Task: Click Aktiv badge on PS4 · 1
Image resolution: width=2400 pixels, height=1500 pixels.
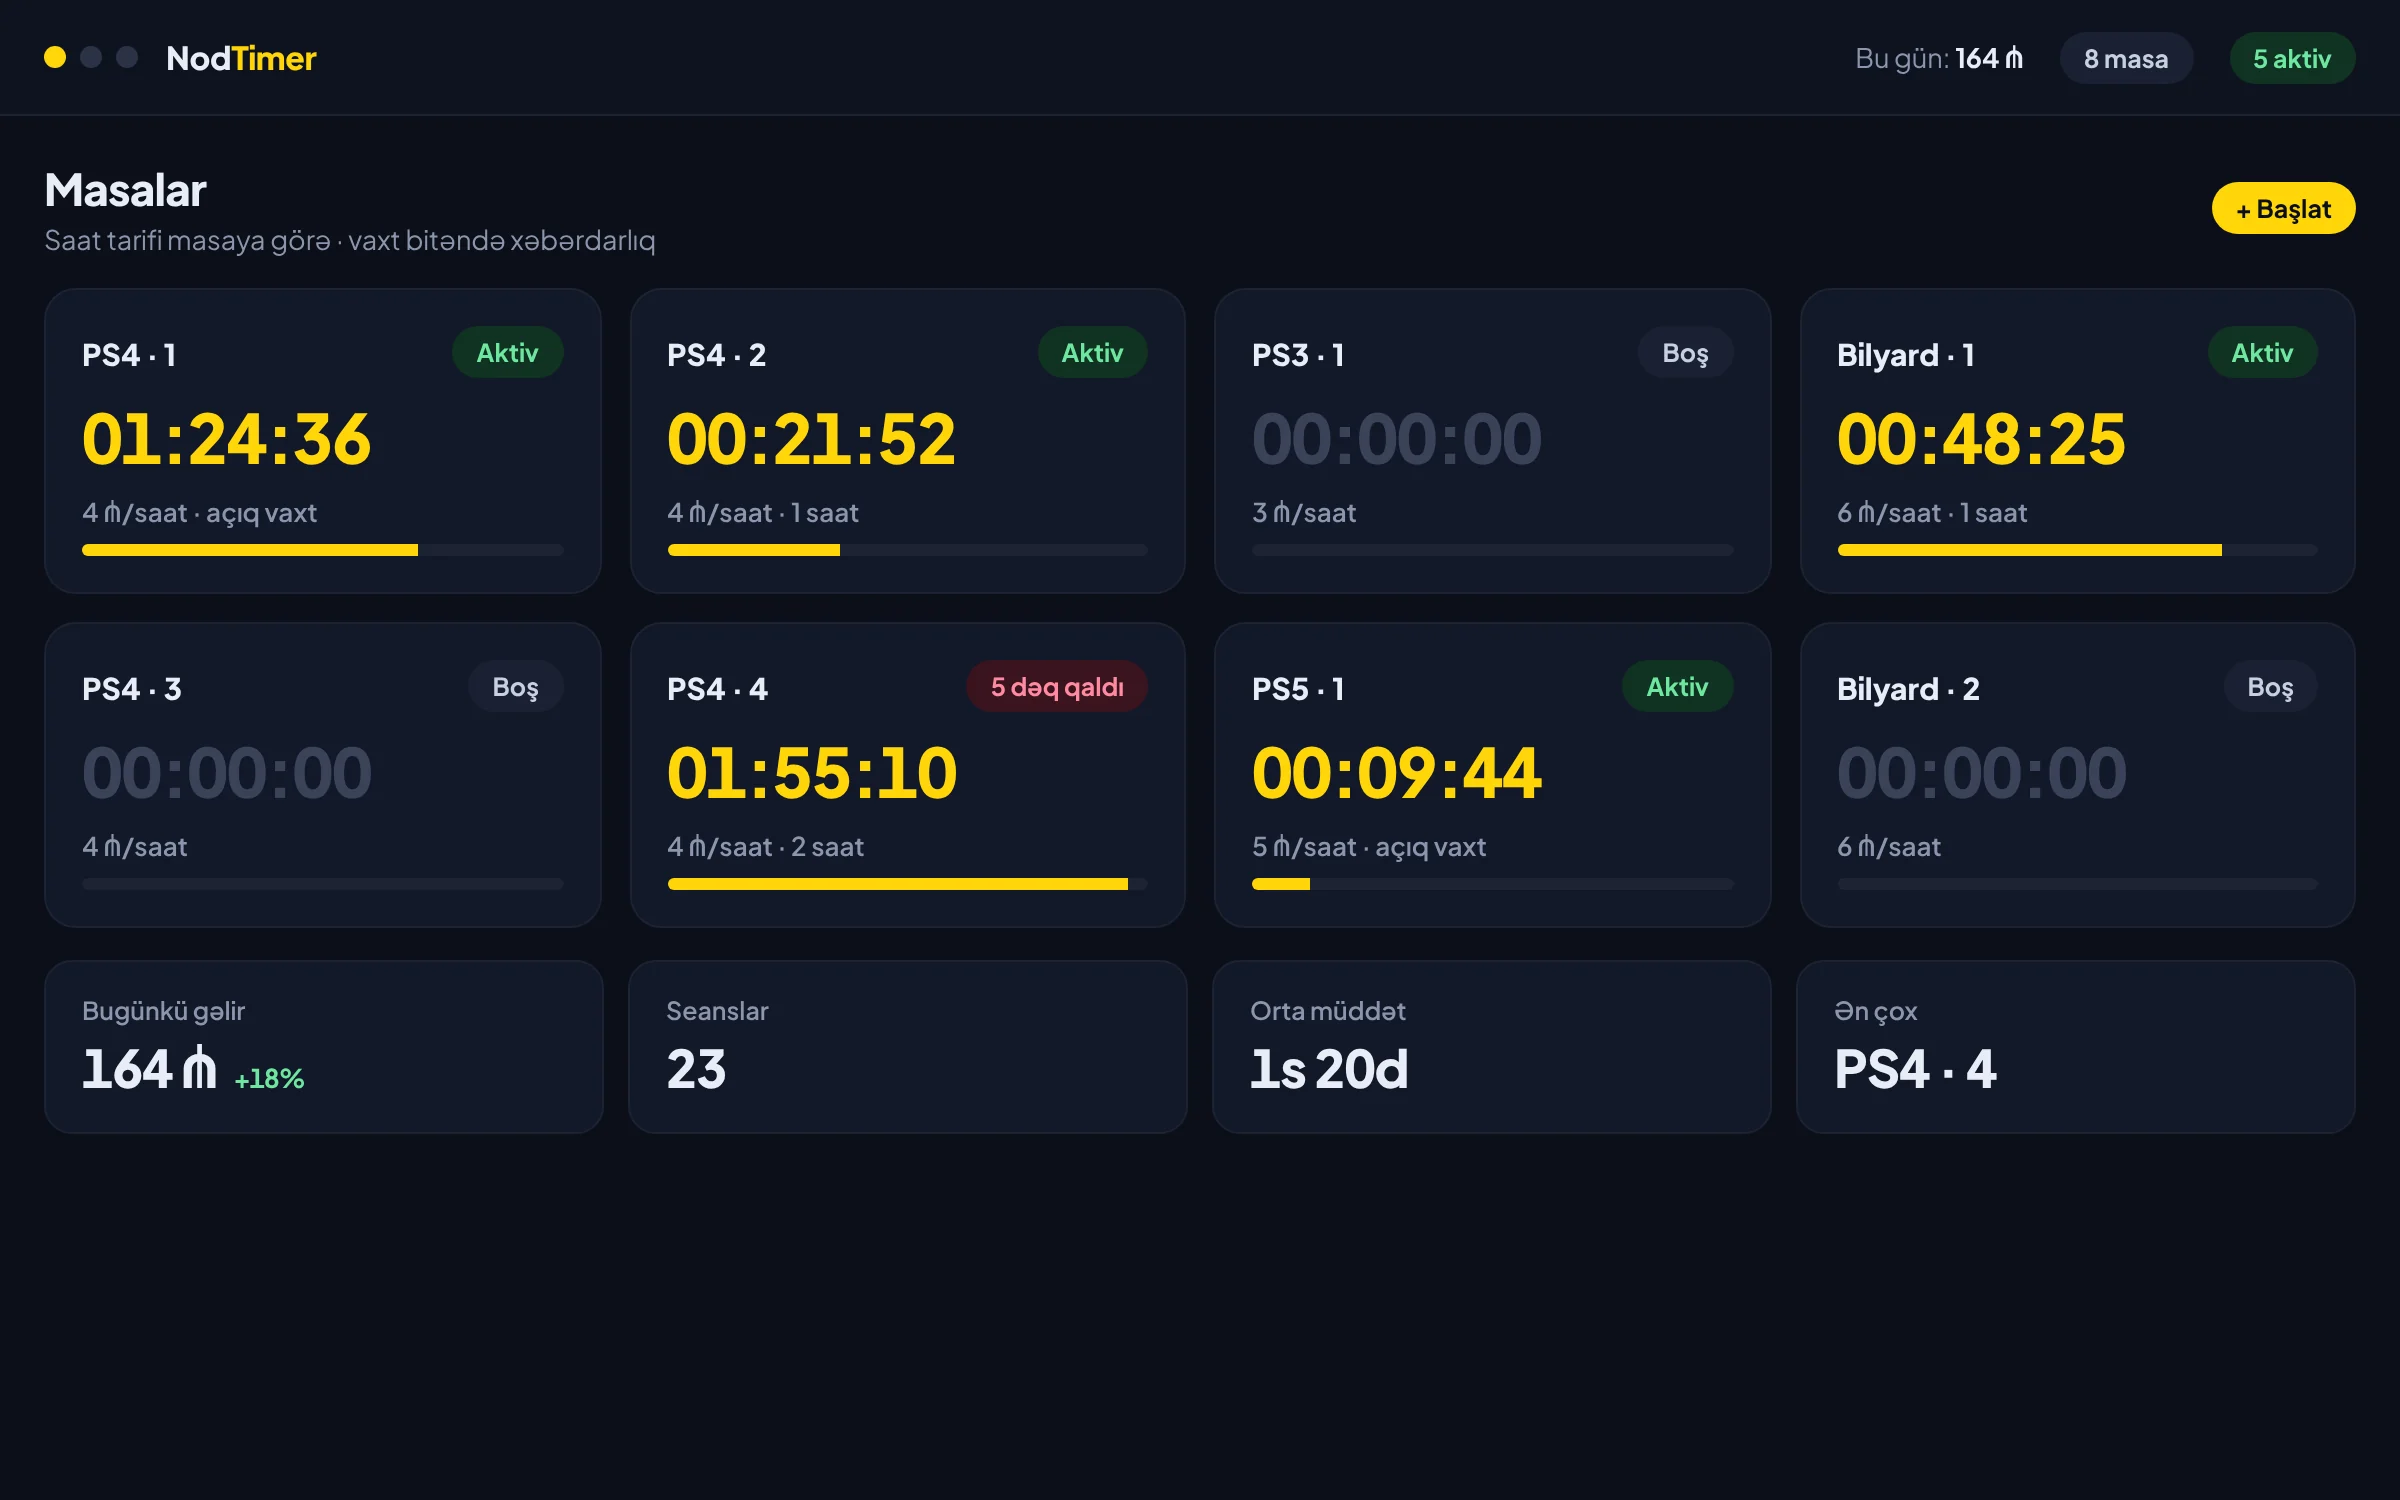Action: [507, 353]
